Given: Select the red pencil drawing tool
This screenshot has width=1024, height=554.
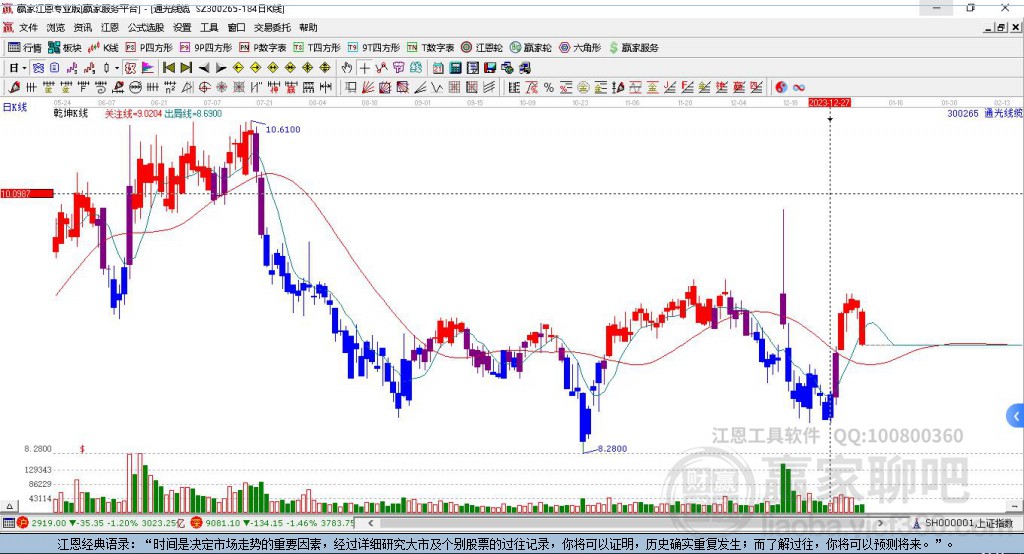Looking at the screenshot, I should (x=14, y=87).
